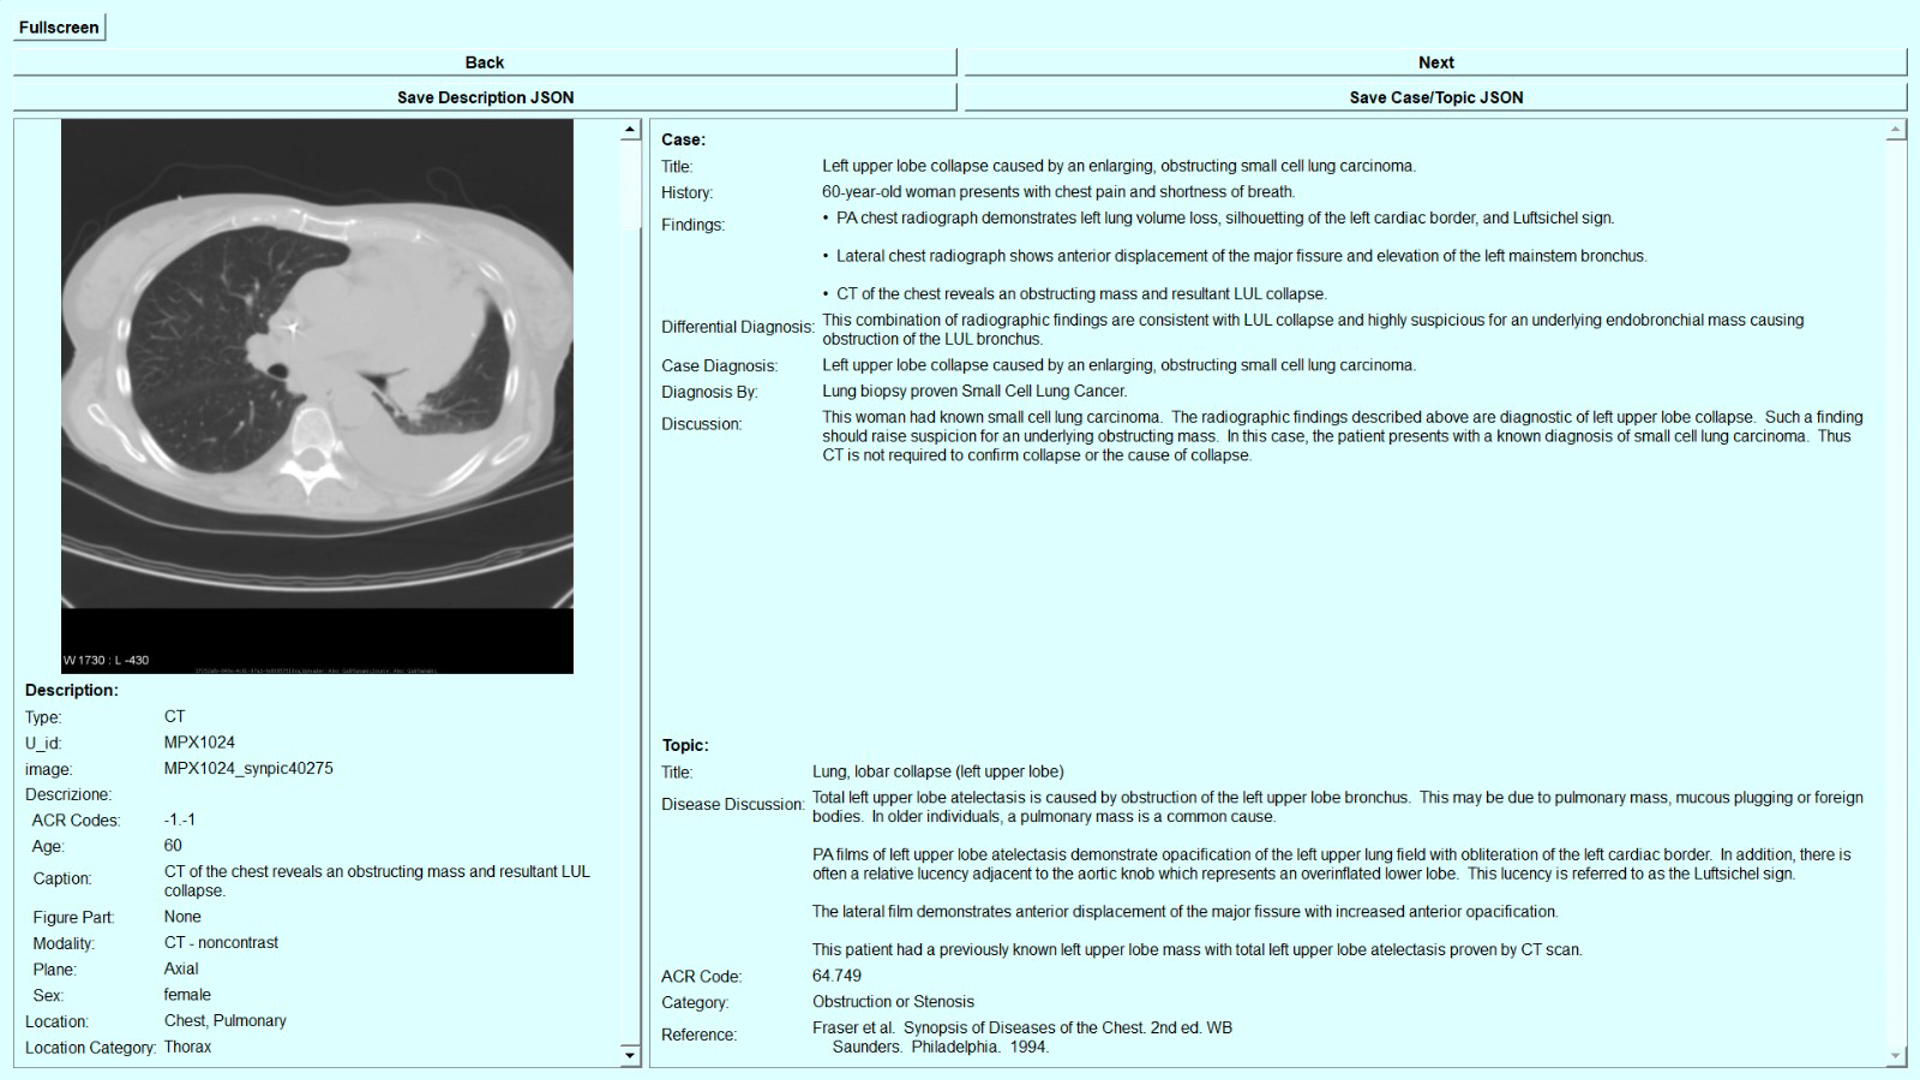Click the History text line
Screen dimensions: 1920x1080
point(1058,192)
